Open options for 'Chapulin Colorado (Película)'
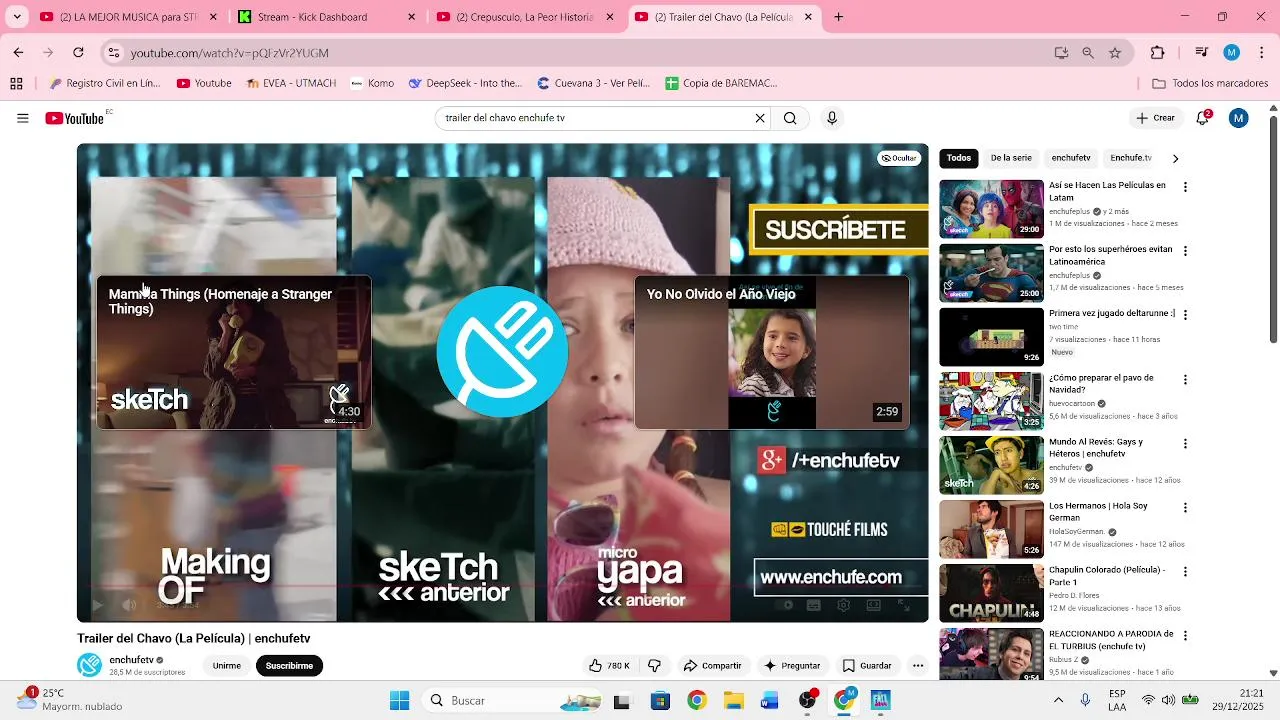1280x720 pixels. pyautogui.click(x=1185, y=572)
